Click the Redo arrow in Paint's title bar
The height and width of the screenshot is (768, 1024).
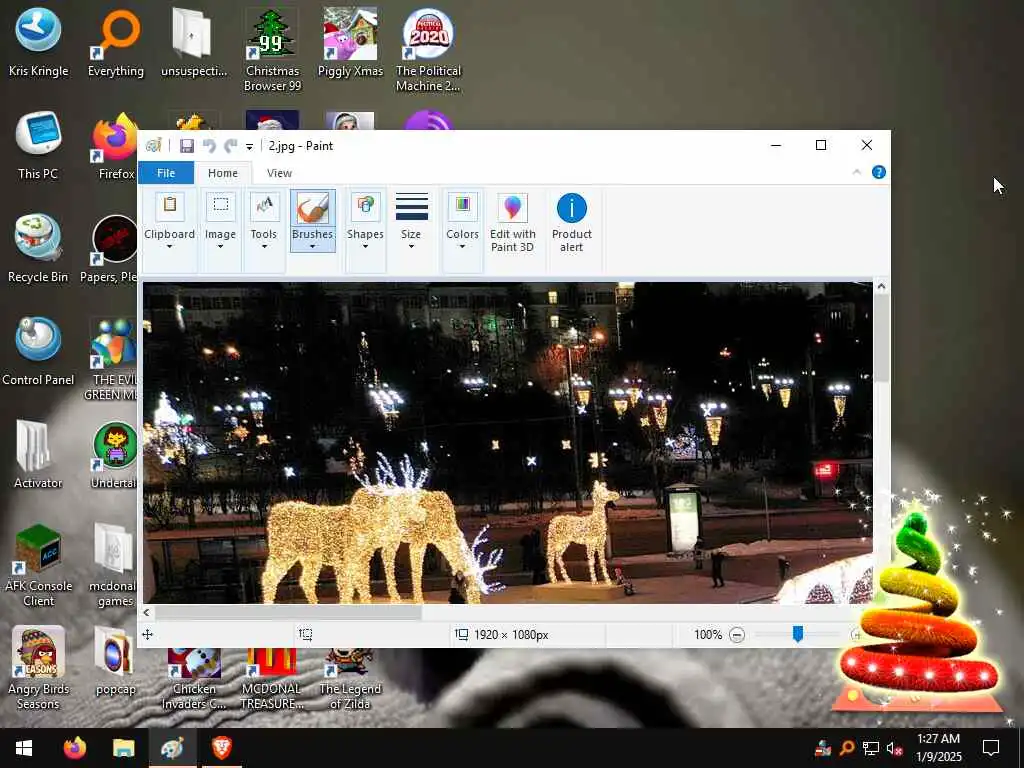[231, 146]
